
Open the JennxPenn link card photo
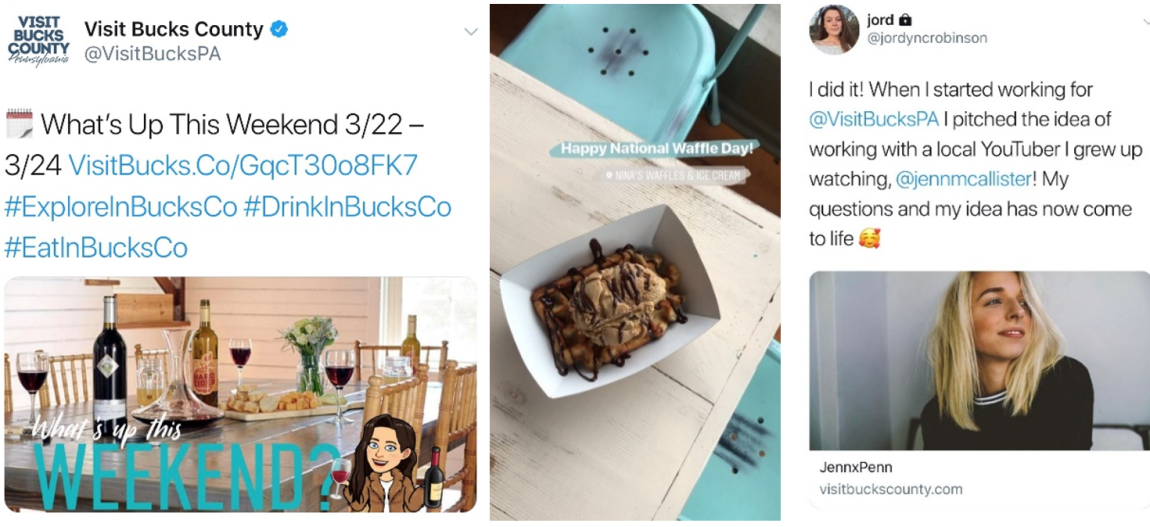pyautogui.click(x=979, y=361)
